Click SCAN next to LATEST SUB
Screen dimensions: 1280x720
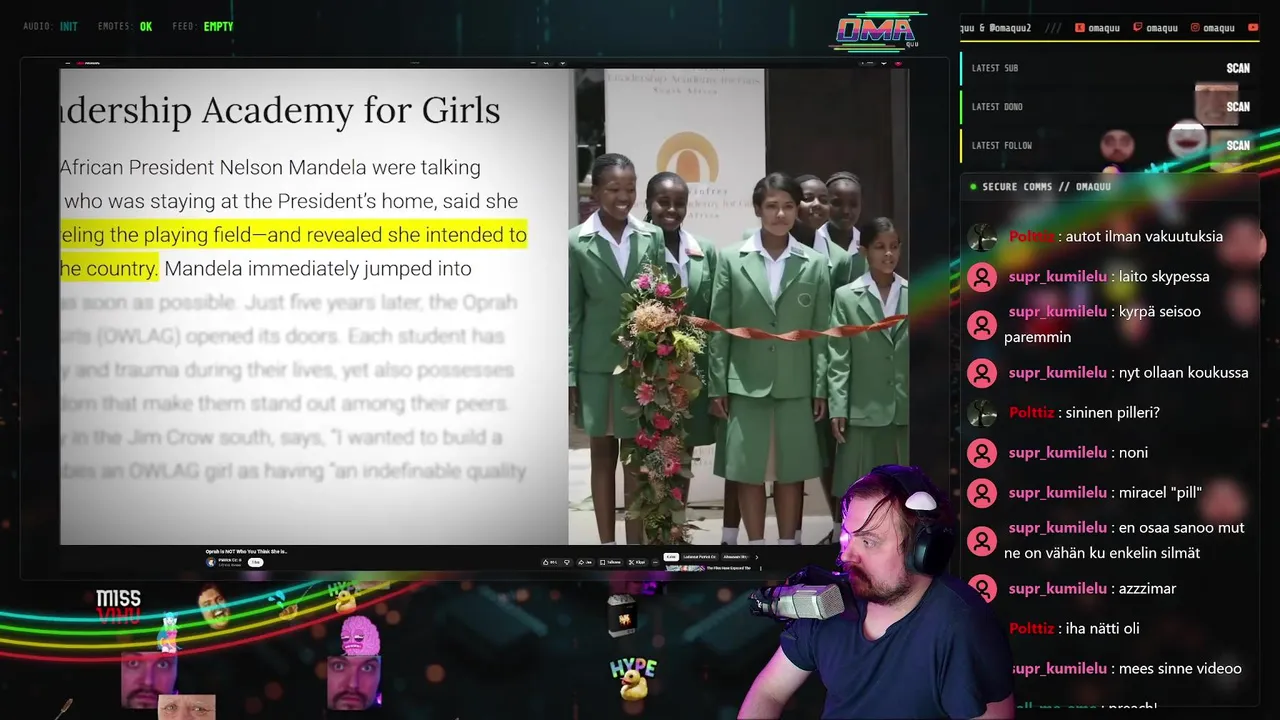pos(1238,68)
